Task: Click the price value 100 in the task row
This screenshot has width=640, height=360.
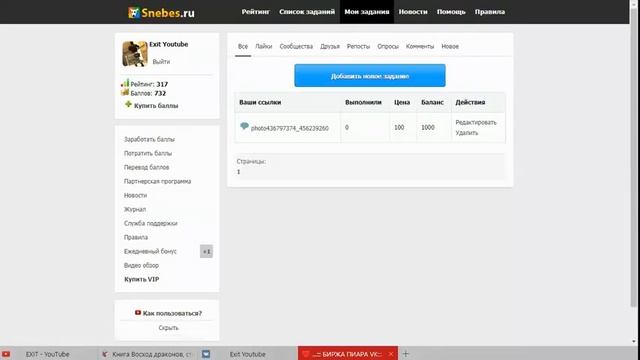Action: point(399,128)
